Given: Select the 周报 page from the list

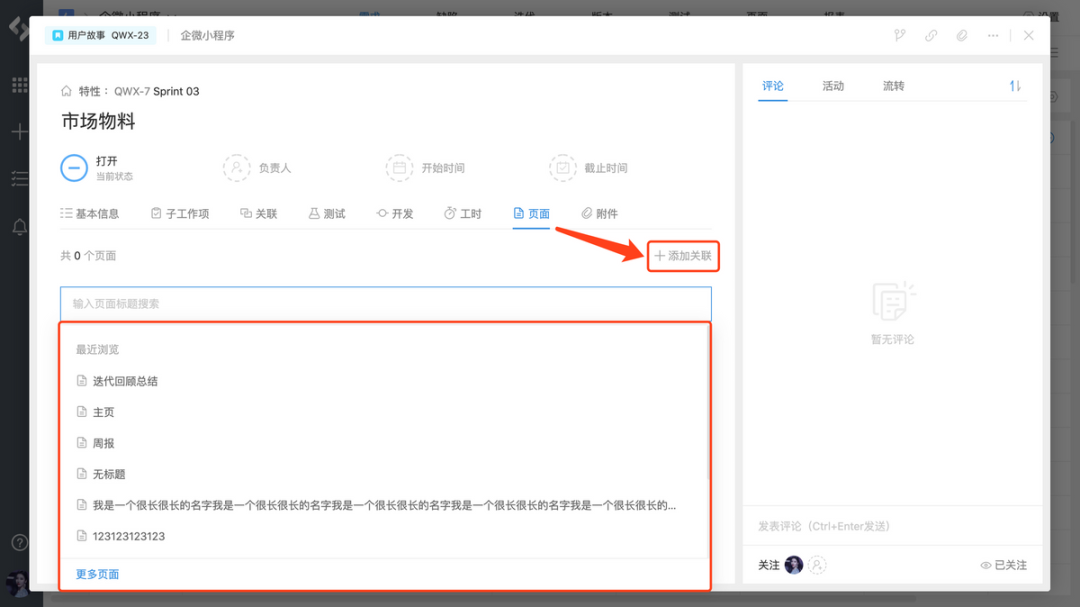Looking at the screenshot, I should (x=103, y=442).
